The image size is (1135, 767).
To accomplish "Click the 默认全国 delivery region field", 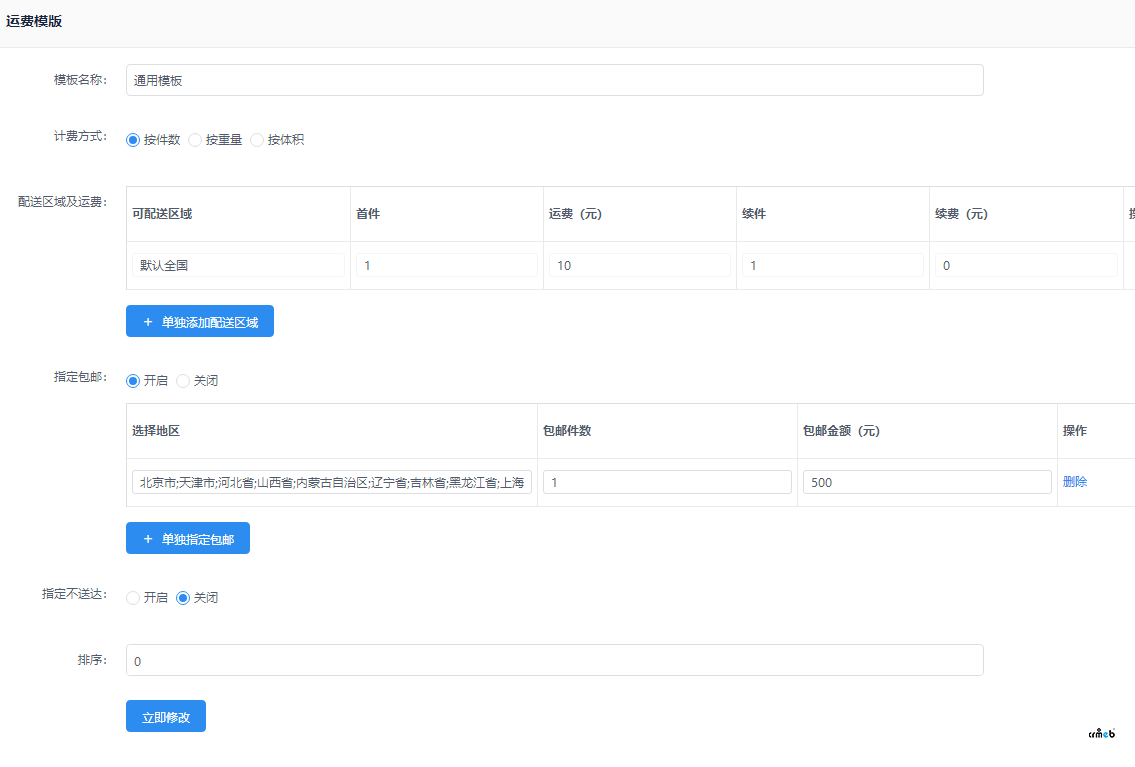I will (x=238, y=266).
